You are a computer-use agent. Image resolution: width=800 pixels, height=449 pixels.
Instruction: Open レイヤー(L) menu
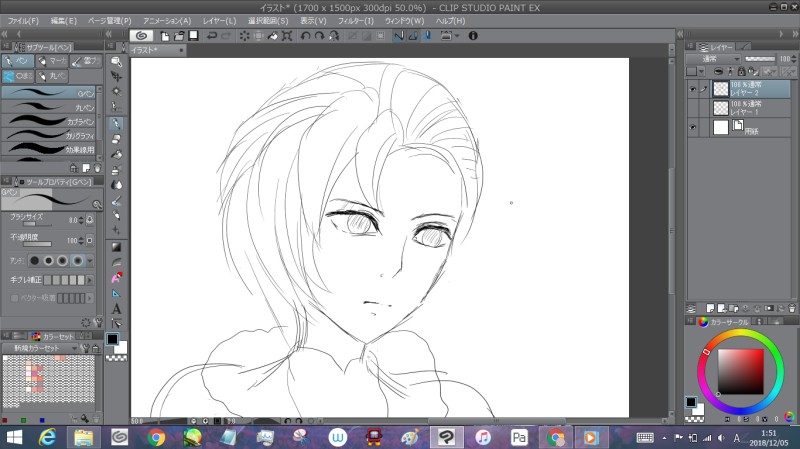click(x=219, y=21)
